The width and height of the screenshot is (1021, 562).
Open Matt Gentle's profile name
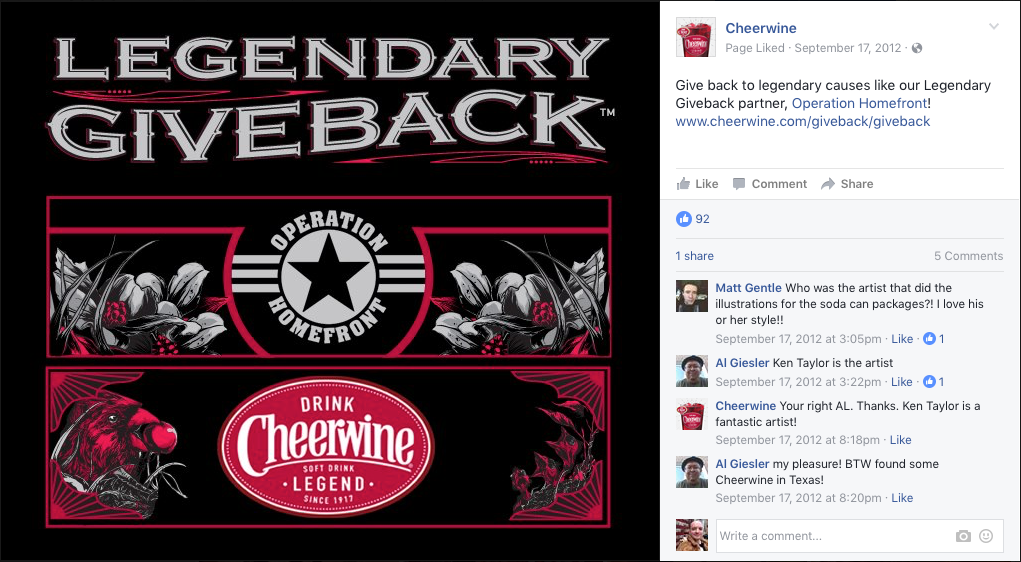749,288
